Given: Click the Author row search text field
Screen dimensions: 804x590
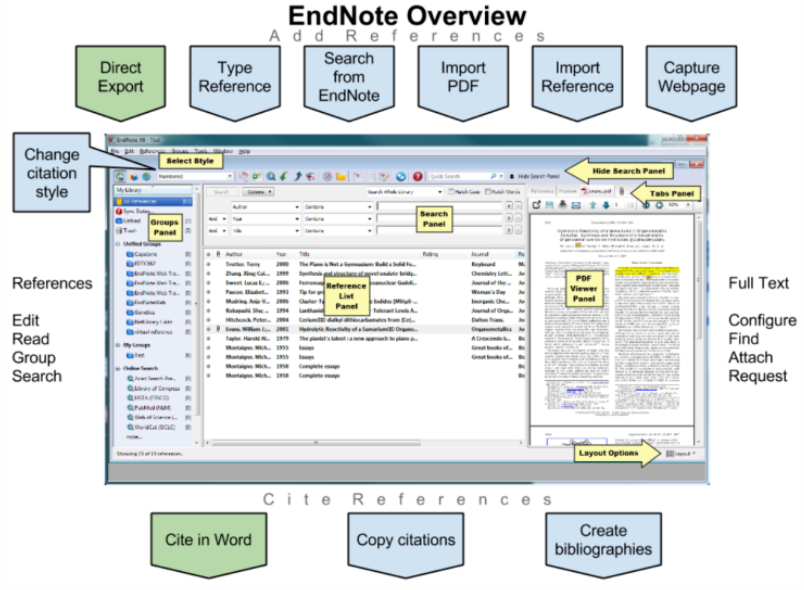Looking at the screenshot, I should tap(440, 207).
